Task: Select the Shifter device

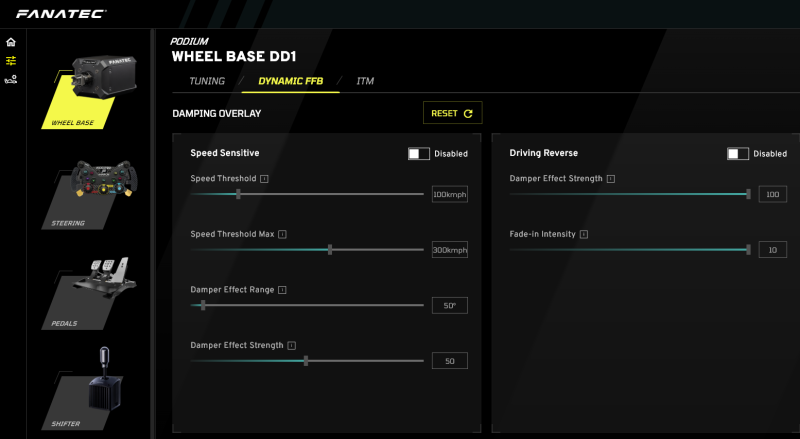Action: 84,388
